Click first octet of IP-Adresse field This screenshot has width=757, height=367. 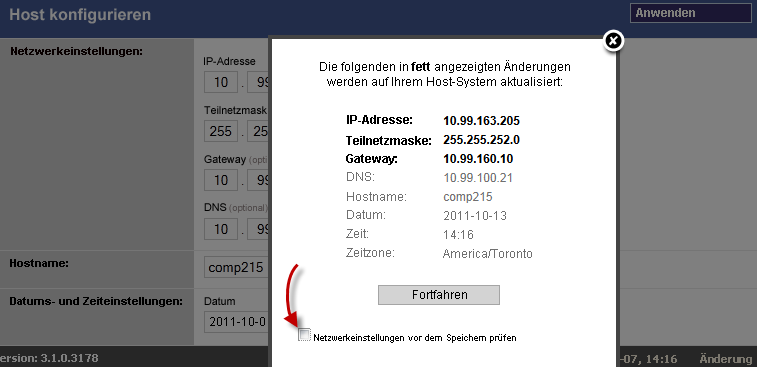tap(221, 82)
